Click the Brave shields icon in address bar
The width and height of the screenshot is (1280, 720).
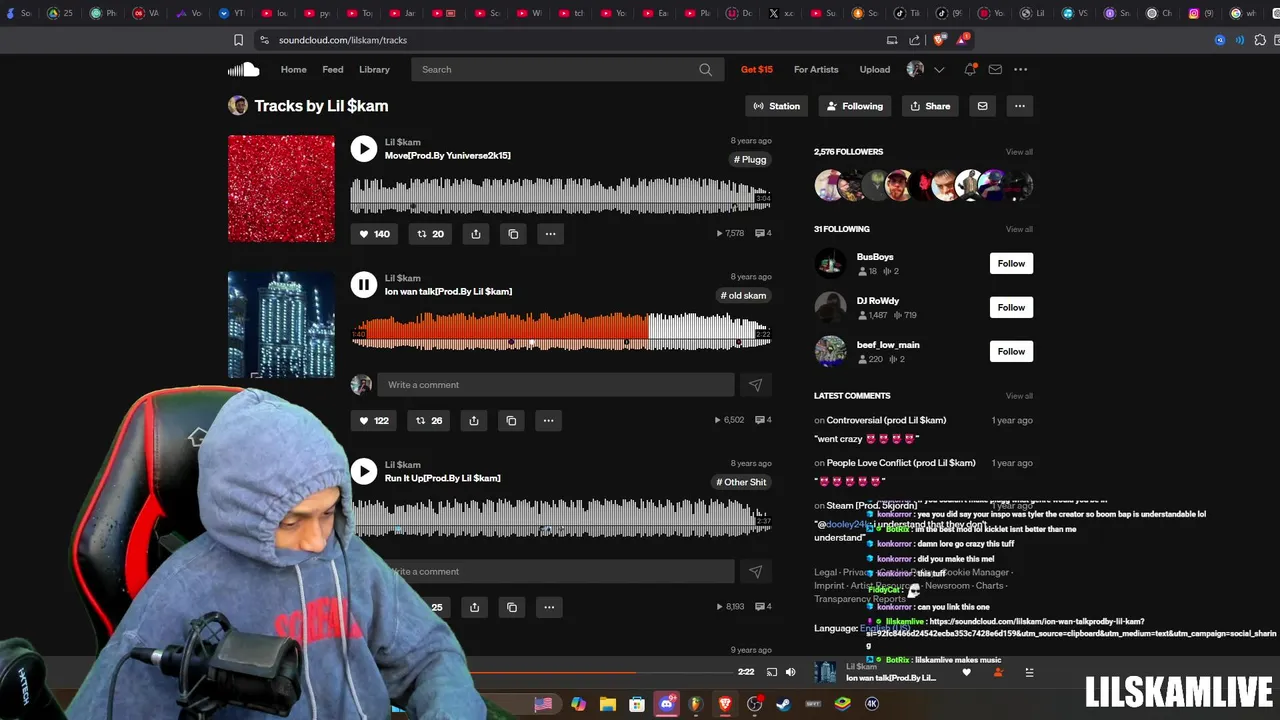tap(939, 40)
